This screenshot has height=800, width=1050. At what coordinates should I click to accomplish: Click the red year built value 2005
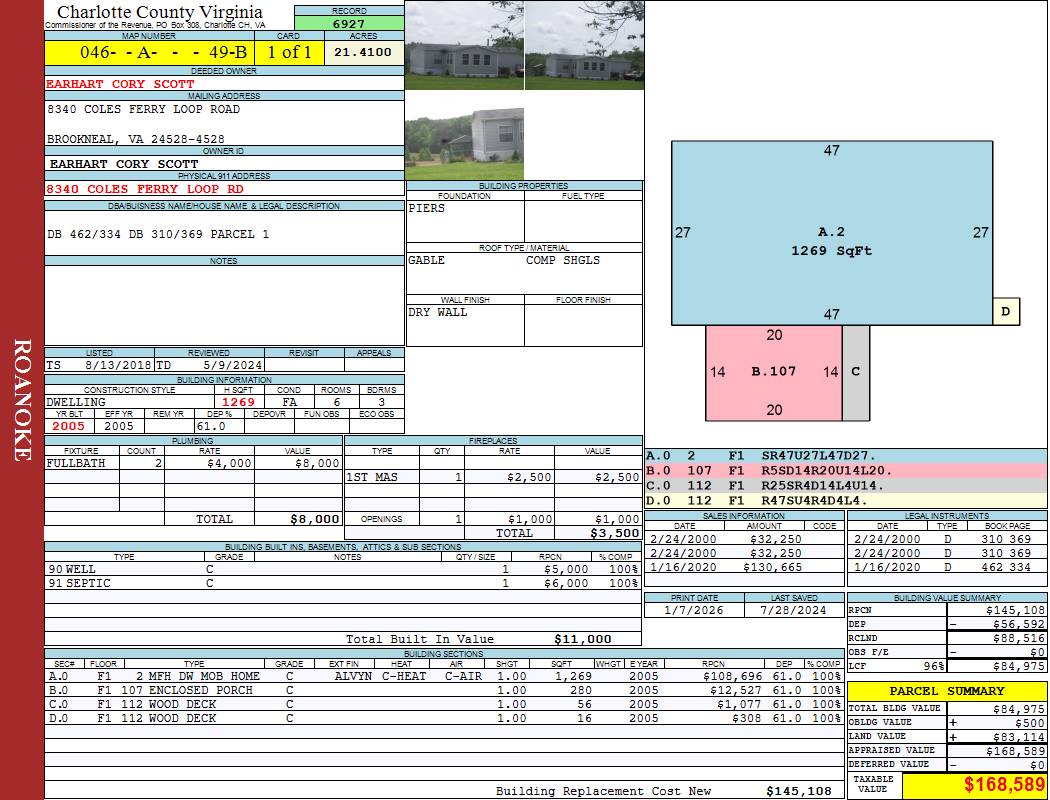[x=68, y=426]
